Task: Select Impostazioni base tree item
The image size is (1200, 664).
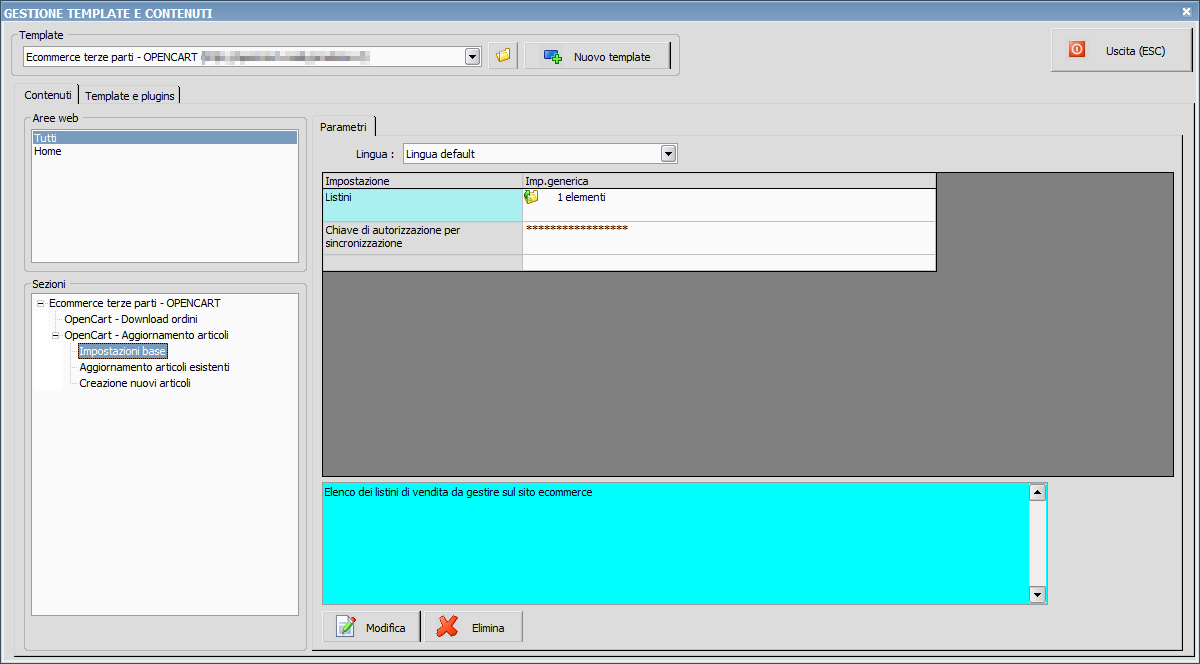Action: [123, 351]
